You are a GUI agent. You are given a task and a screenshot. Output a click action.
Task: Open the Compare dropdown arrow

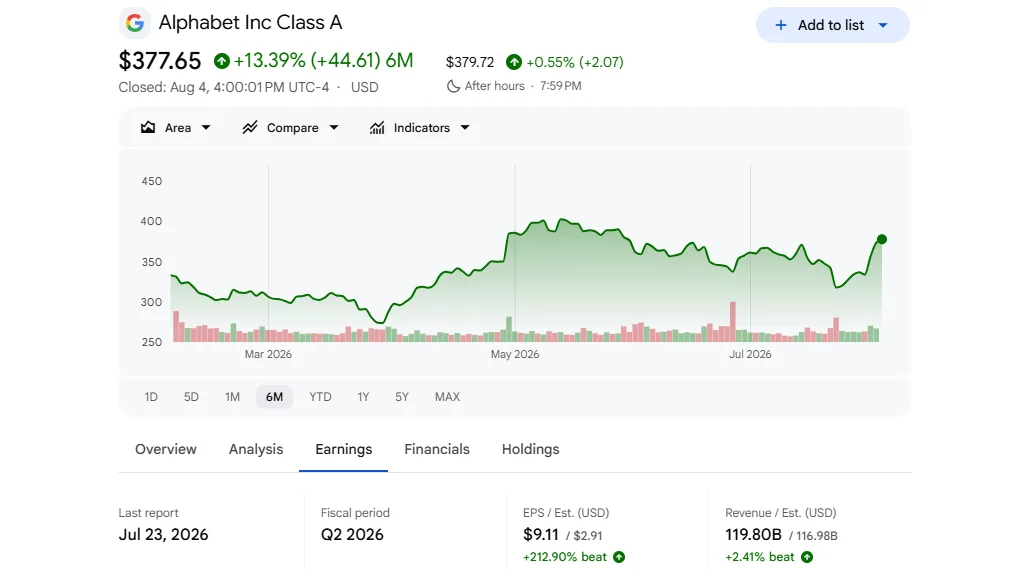coord(334,128)
